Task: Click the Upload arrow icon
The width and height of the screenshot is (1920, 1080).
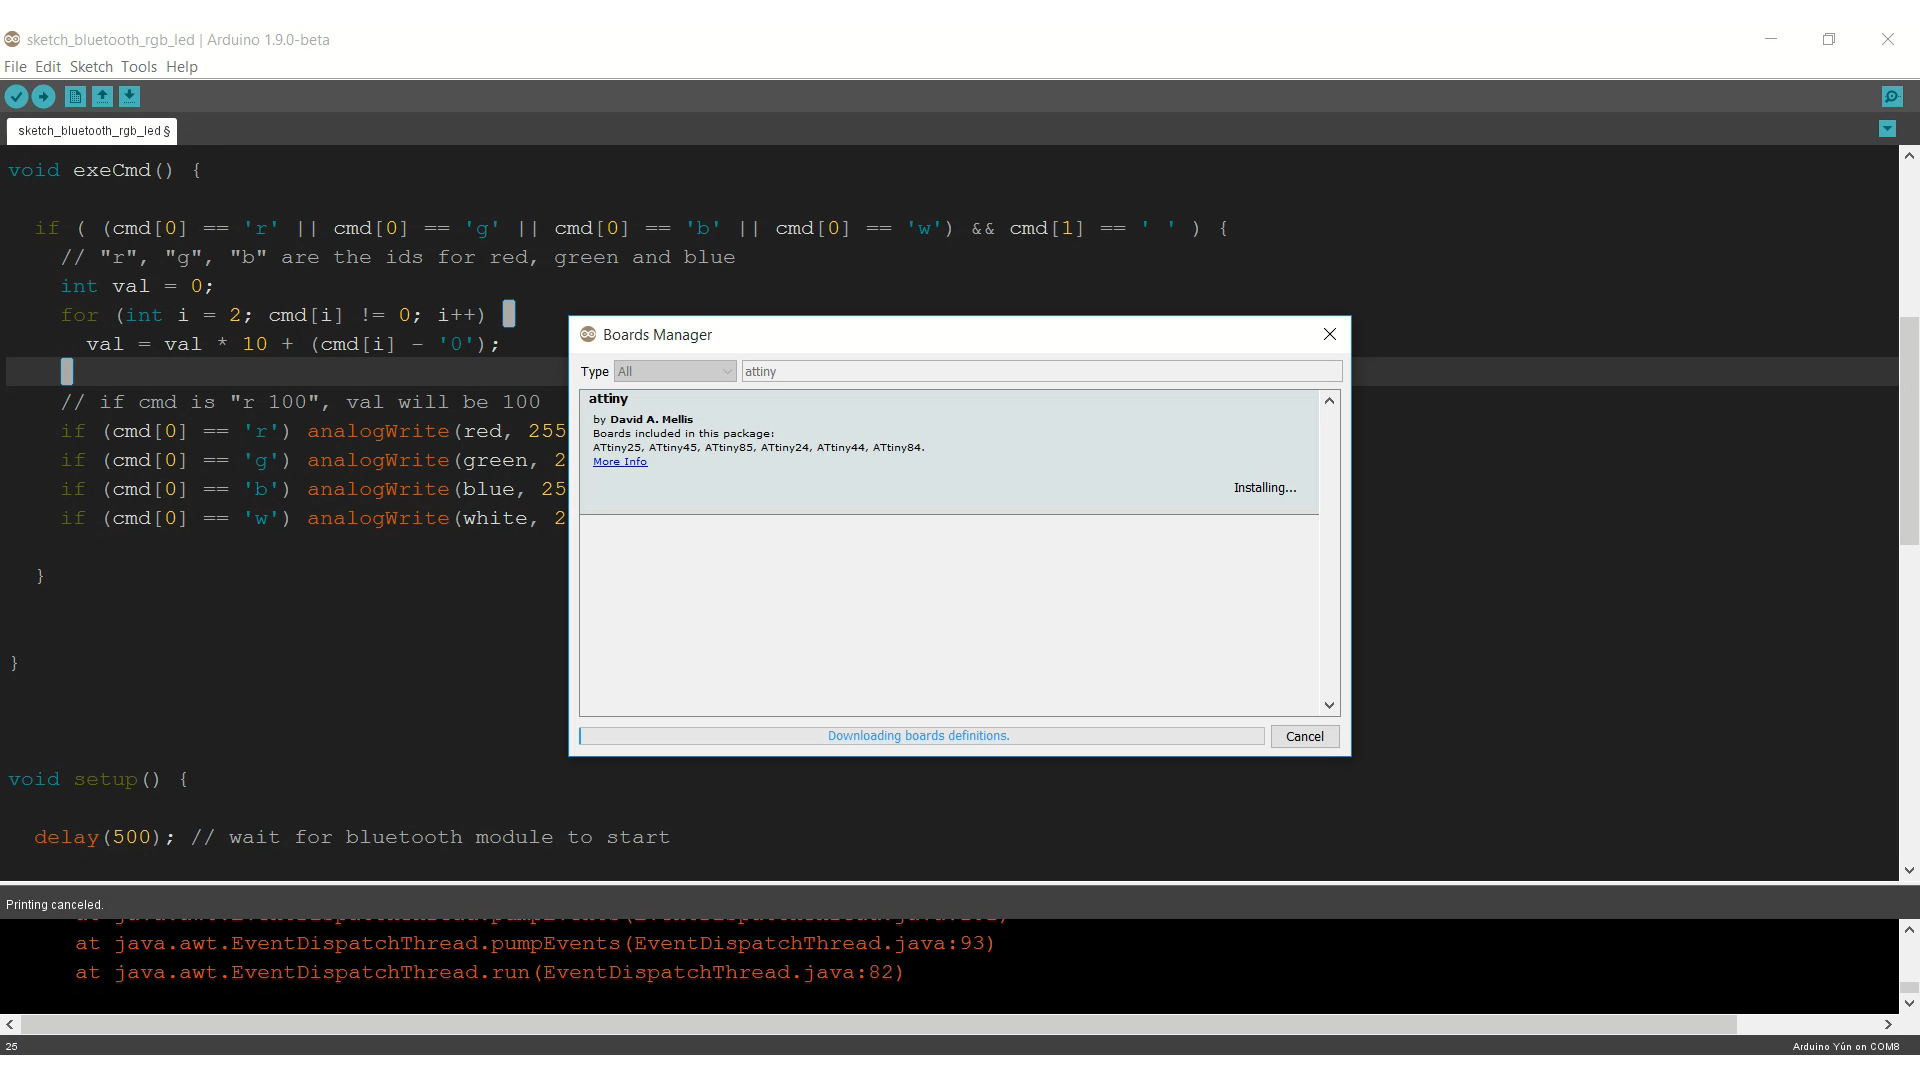Action: (x=43, y=97)
